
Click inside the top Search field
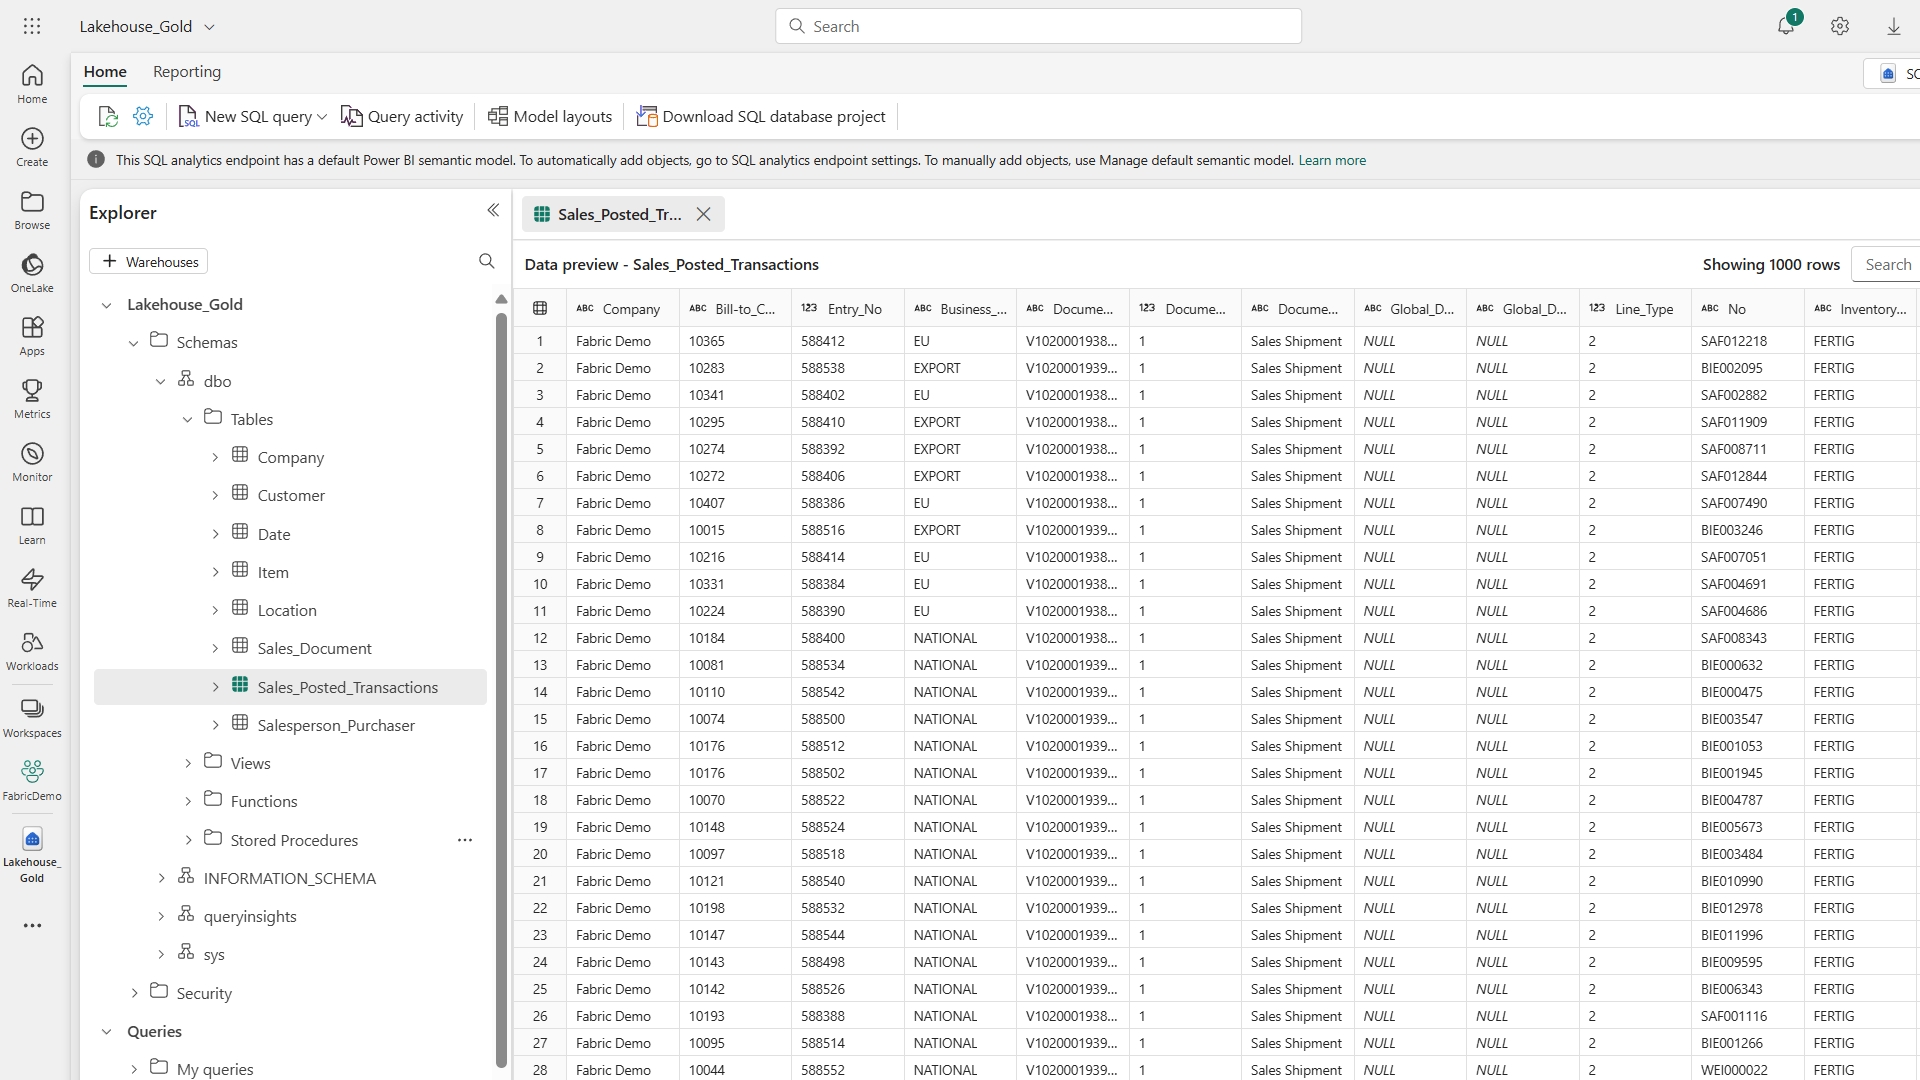pos(1038,25)
